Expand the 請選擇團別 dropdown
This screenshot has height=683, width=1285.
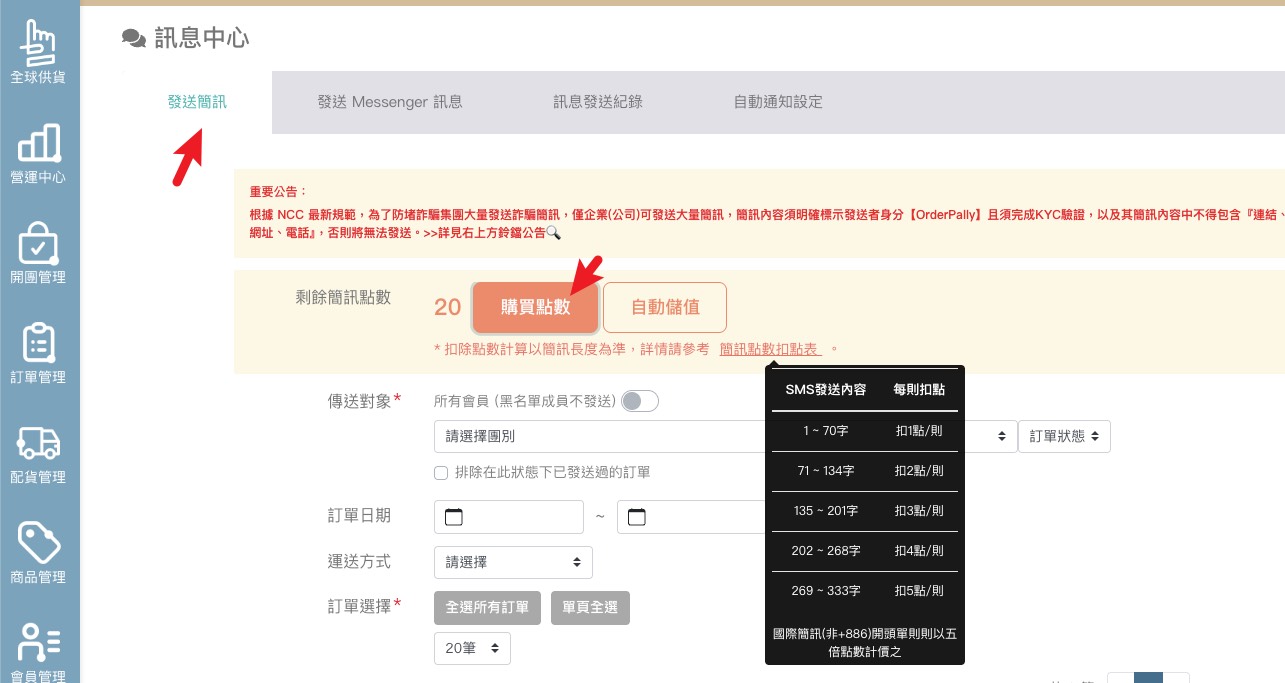[600, 436]
